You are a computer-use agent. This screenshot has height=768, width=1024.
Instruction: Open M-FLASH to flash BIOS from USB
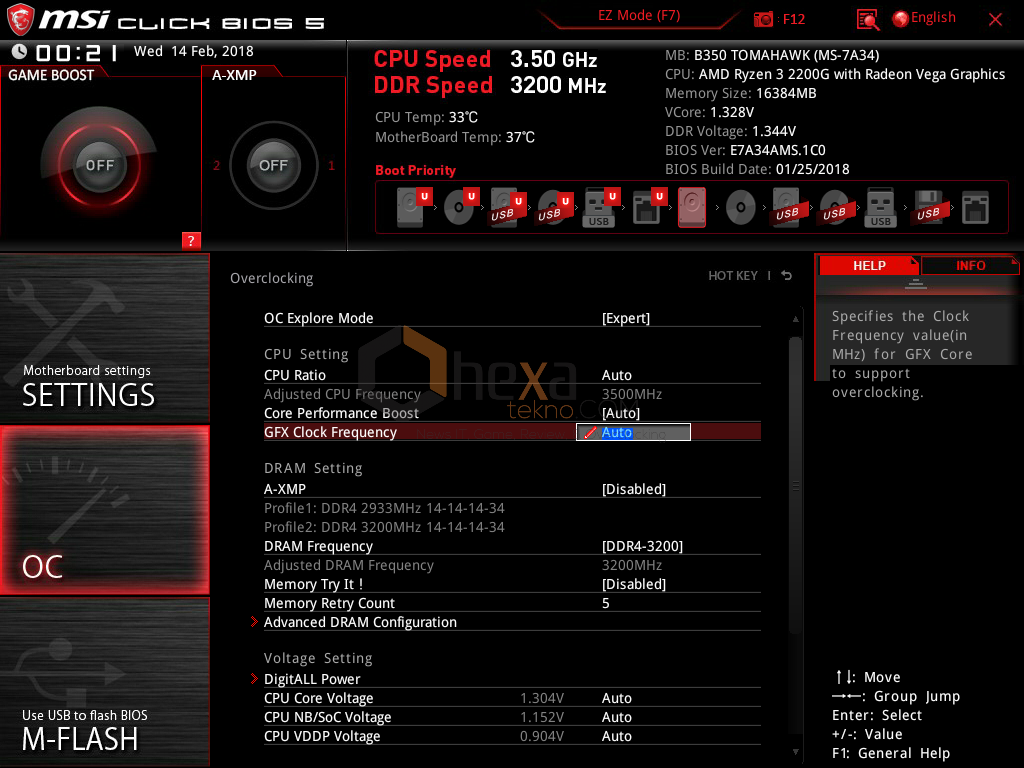(x=104, y=682)
